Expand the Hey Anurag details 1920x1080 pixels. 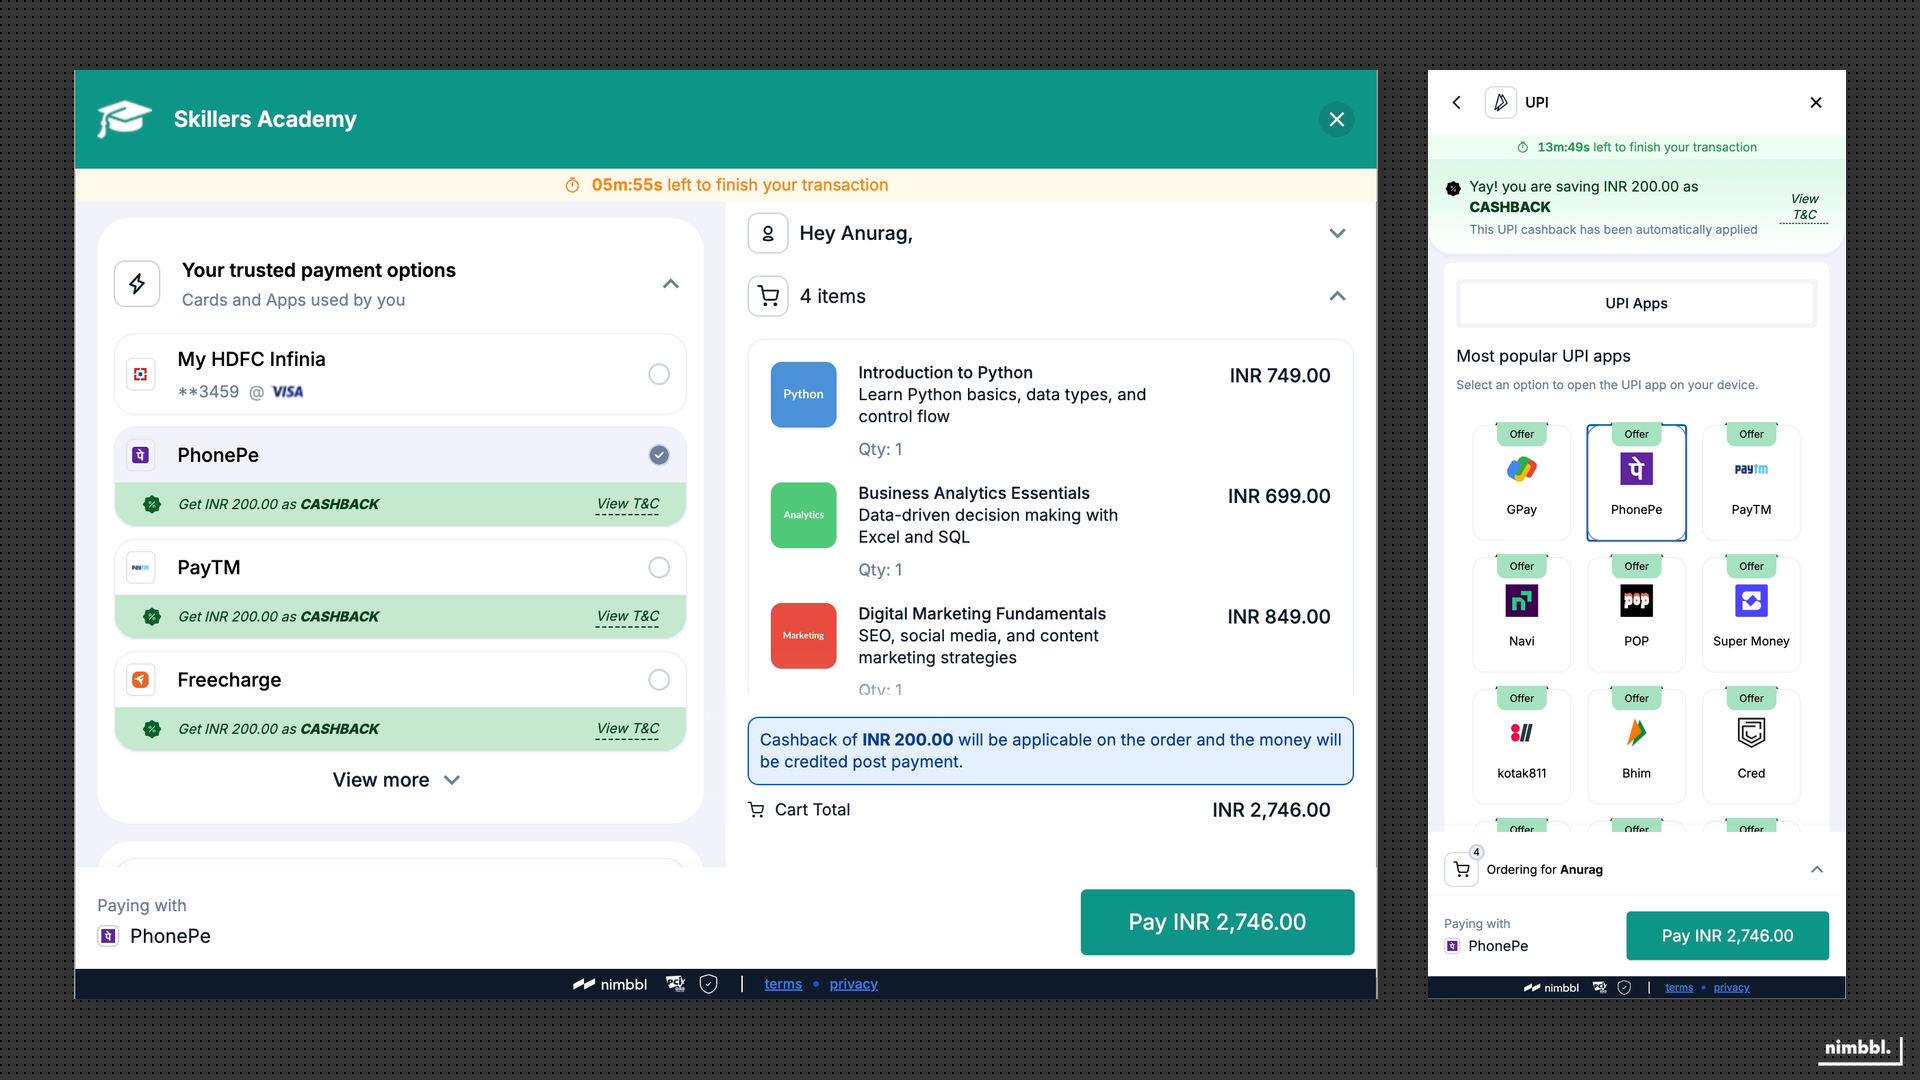click(1337, 233)
